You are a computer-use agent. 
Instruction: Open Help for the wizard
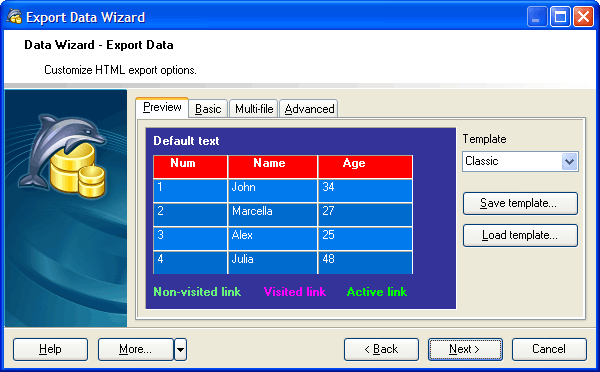coord(50,349)
